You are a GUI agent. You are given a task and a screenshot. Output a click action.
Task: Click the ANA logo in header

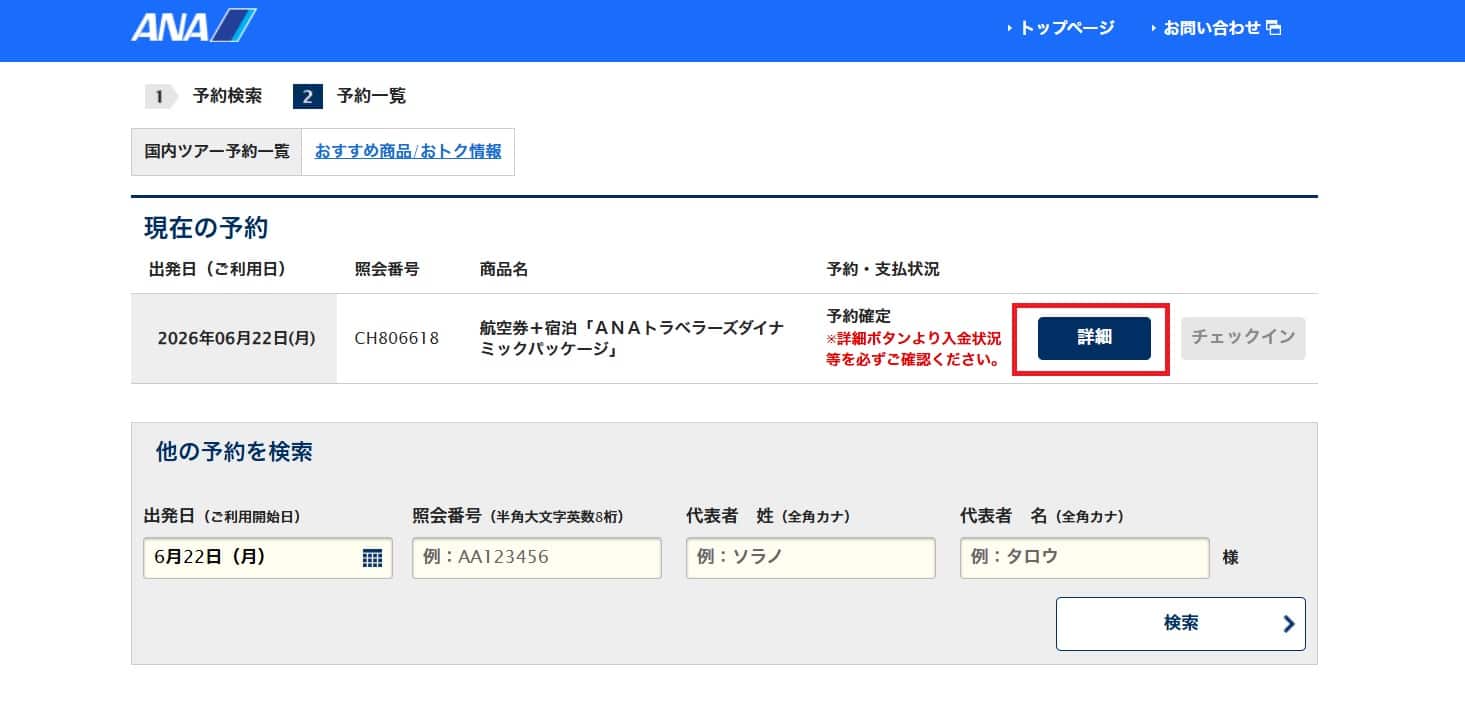(x=193, y=26)
